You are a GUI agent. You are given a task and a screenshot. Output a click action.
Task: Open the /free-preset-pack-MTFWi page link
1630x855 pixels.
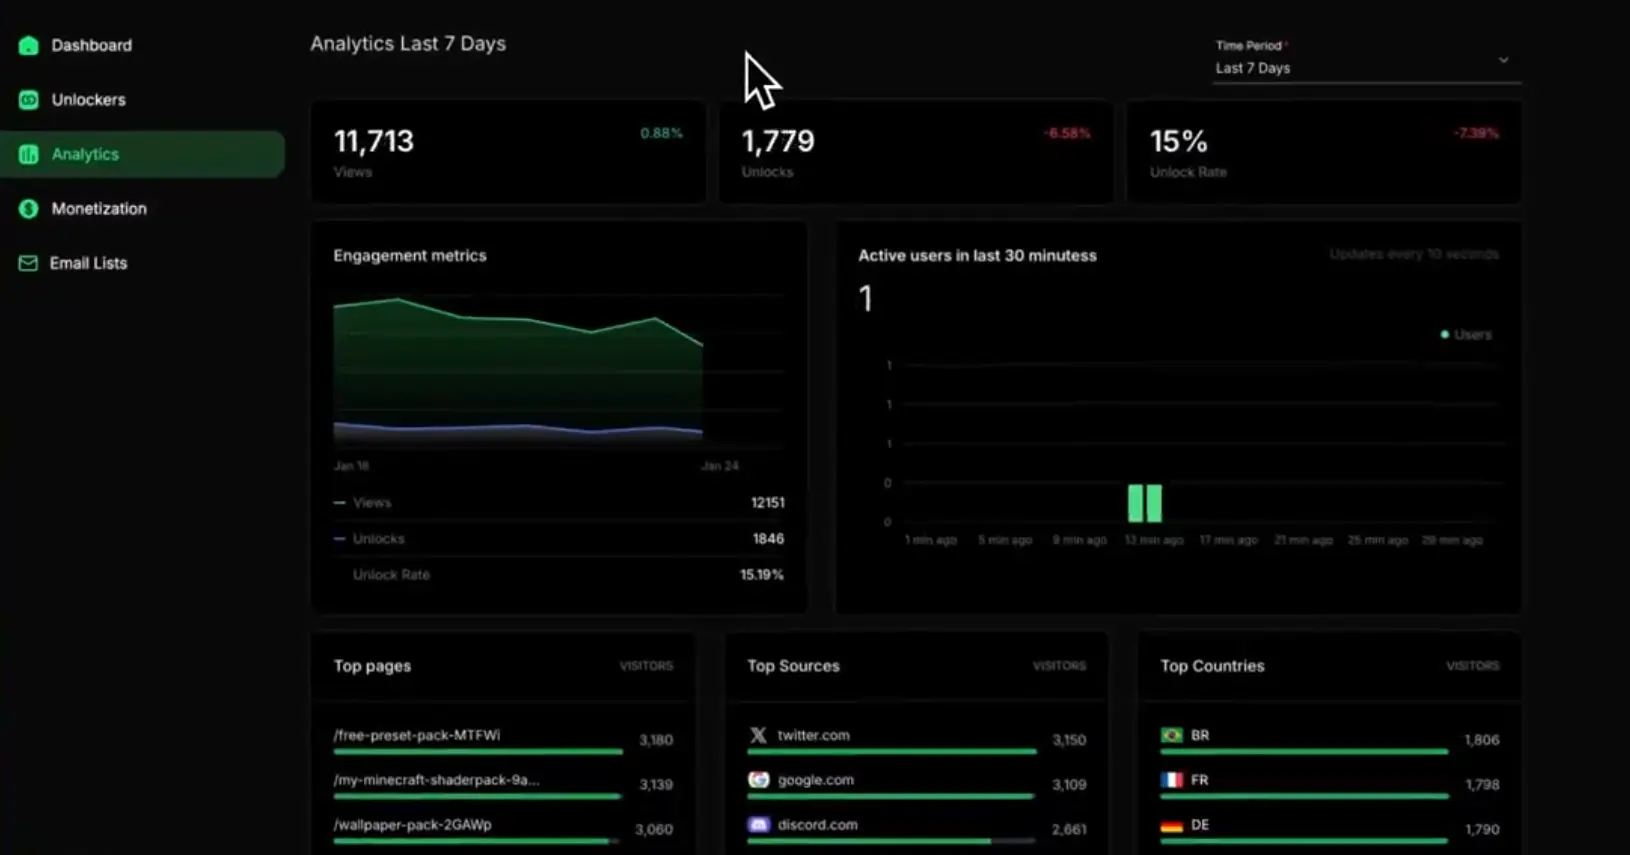[417, 735]
